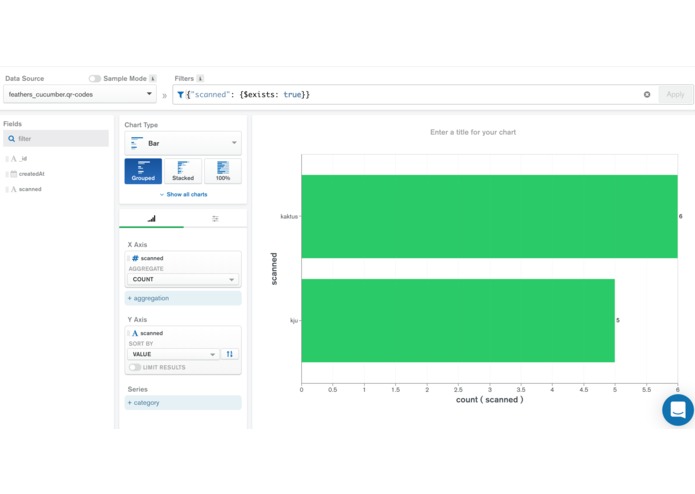Click the chart title placeholder
Viewport: 695px width, 494px height.
(473, 132)
